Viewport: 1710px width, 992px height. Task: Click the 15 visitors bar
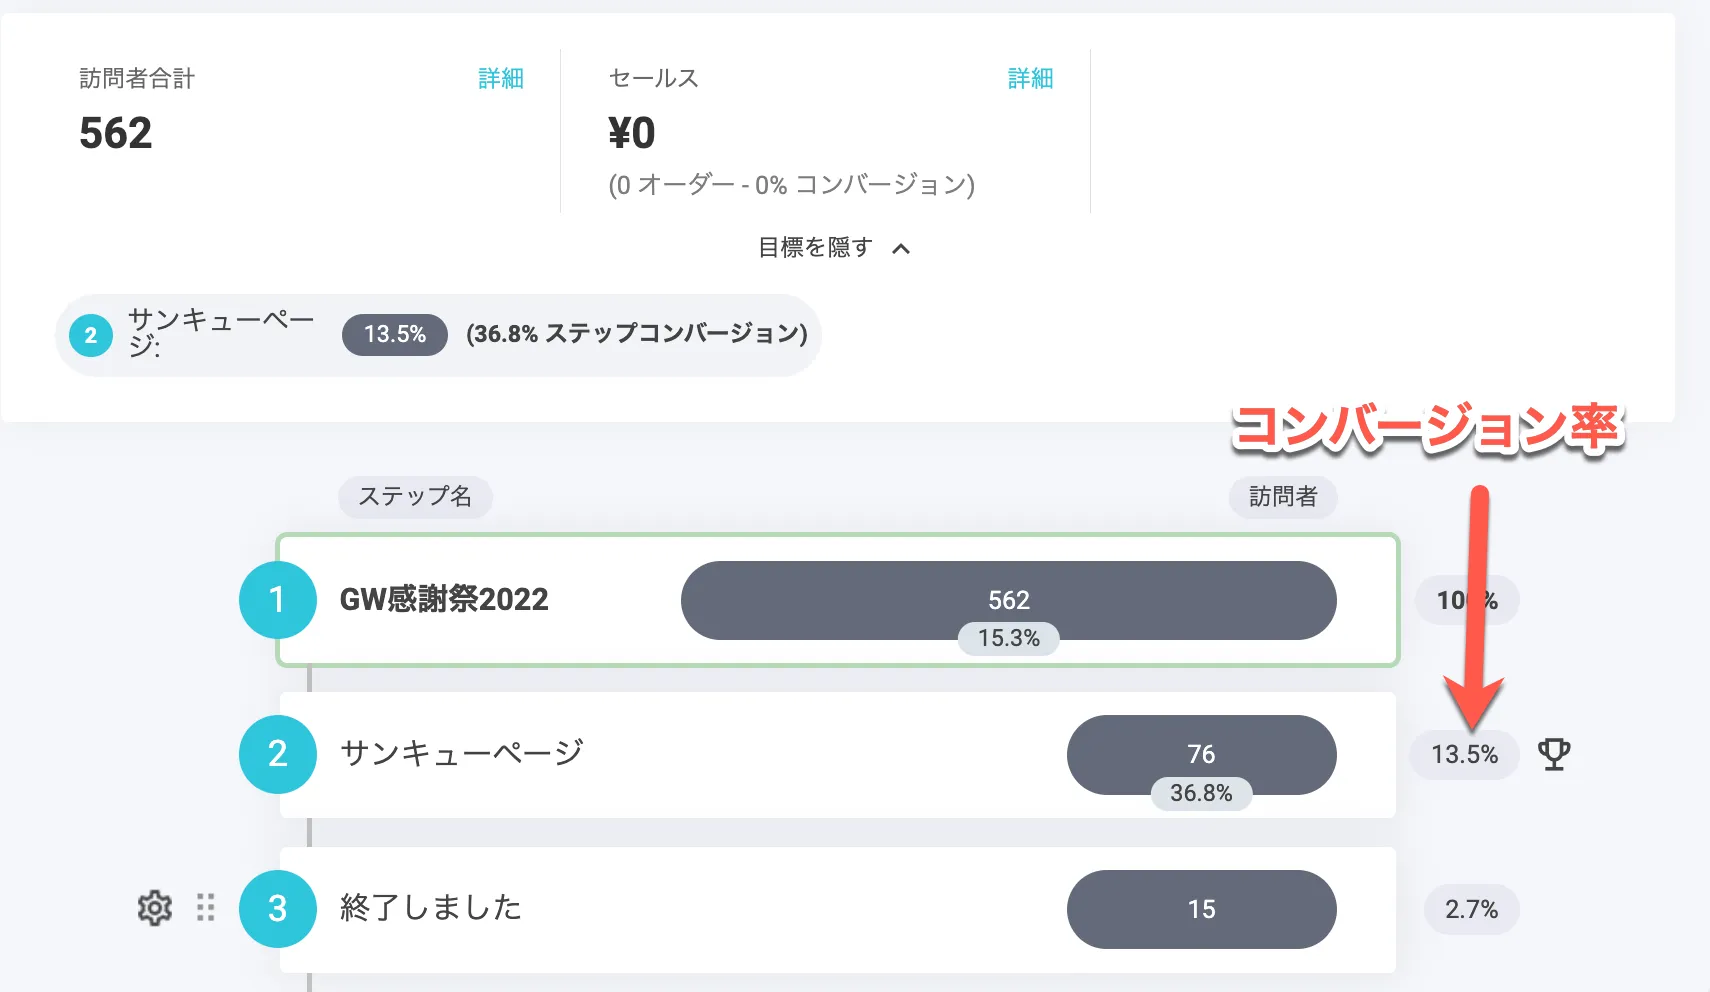pyautogui.click(x=1201, y=908)
